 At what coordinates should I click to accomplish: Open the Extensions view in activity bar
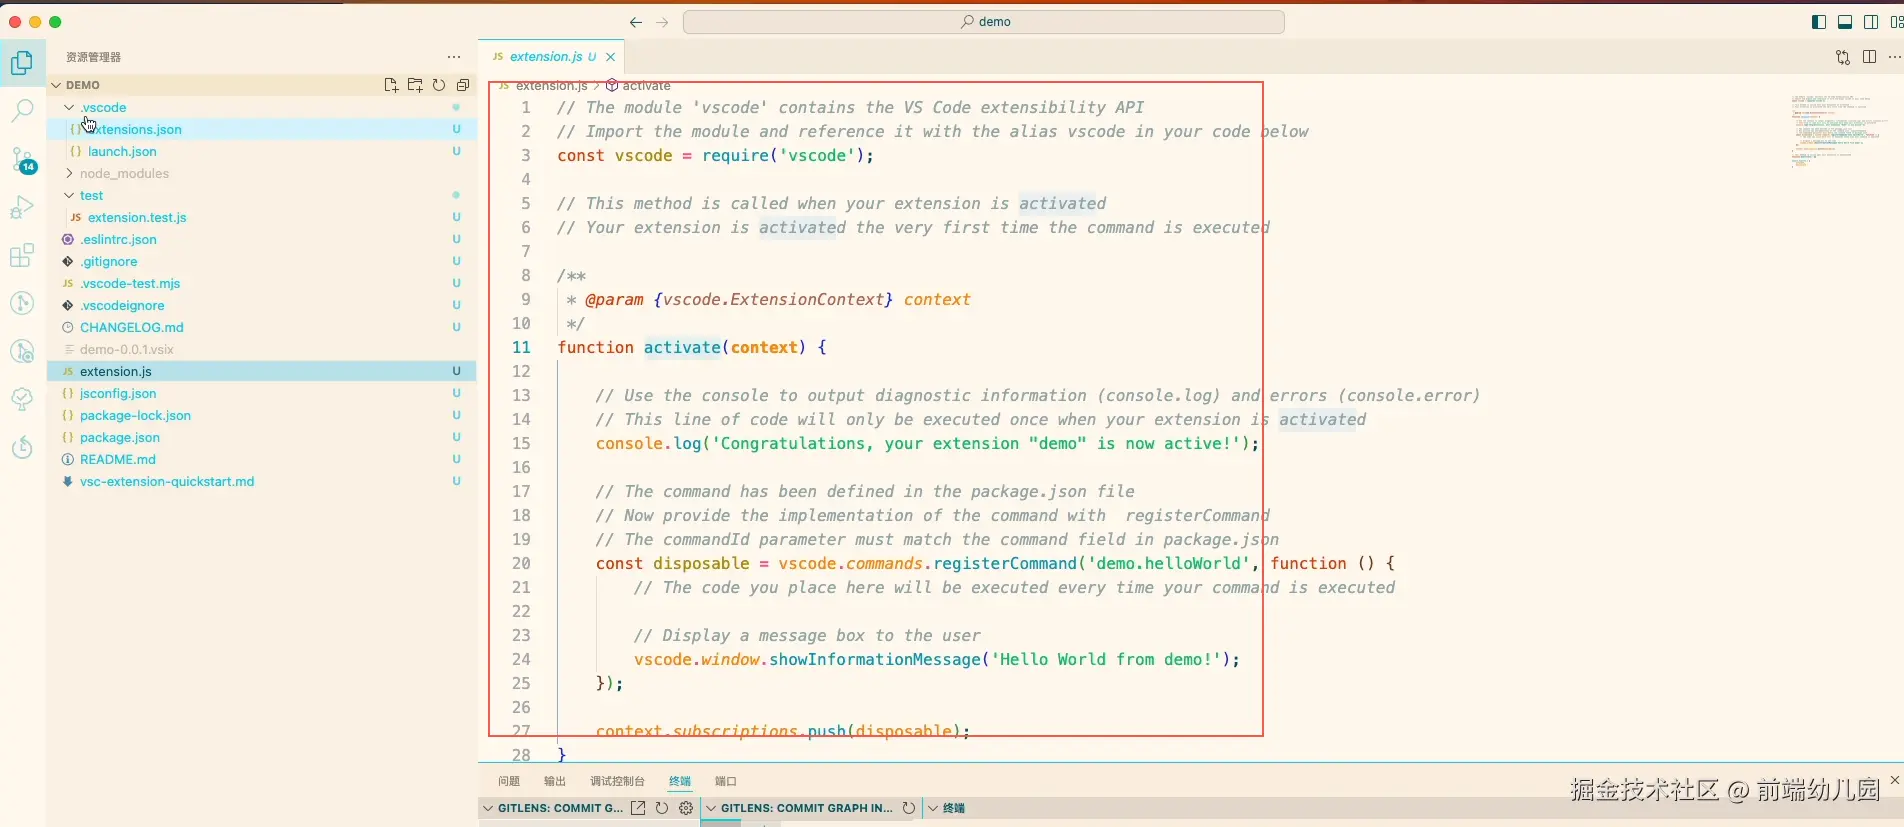click(22, 255)
